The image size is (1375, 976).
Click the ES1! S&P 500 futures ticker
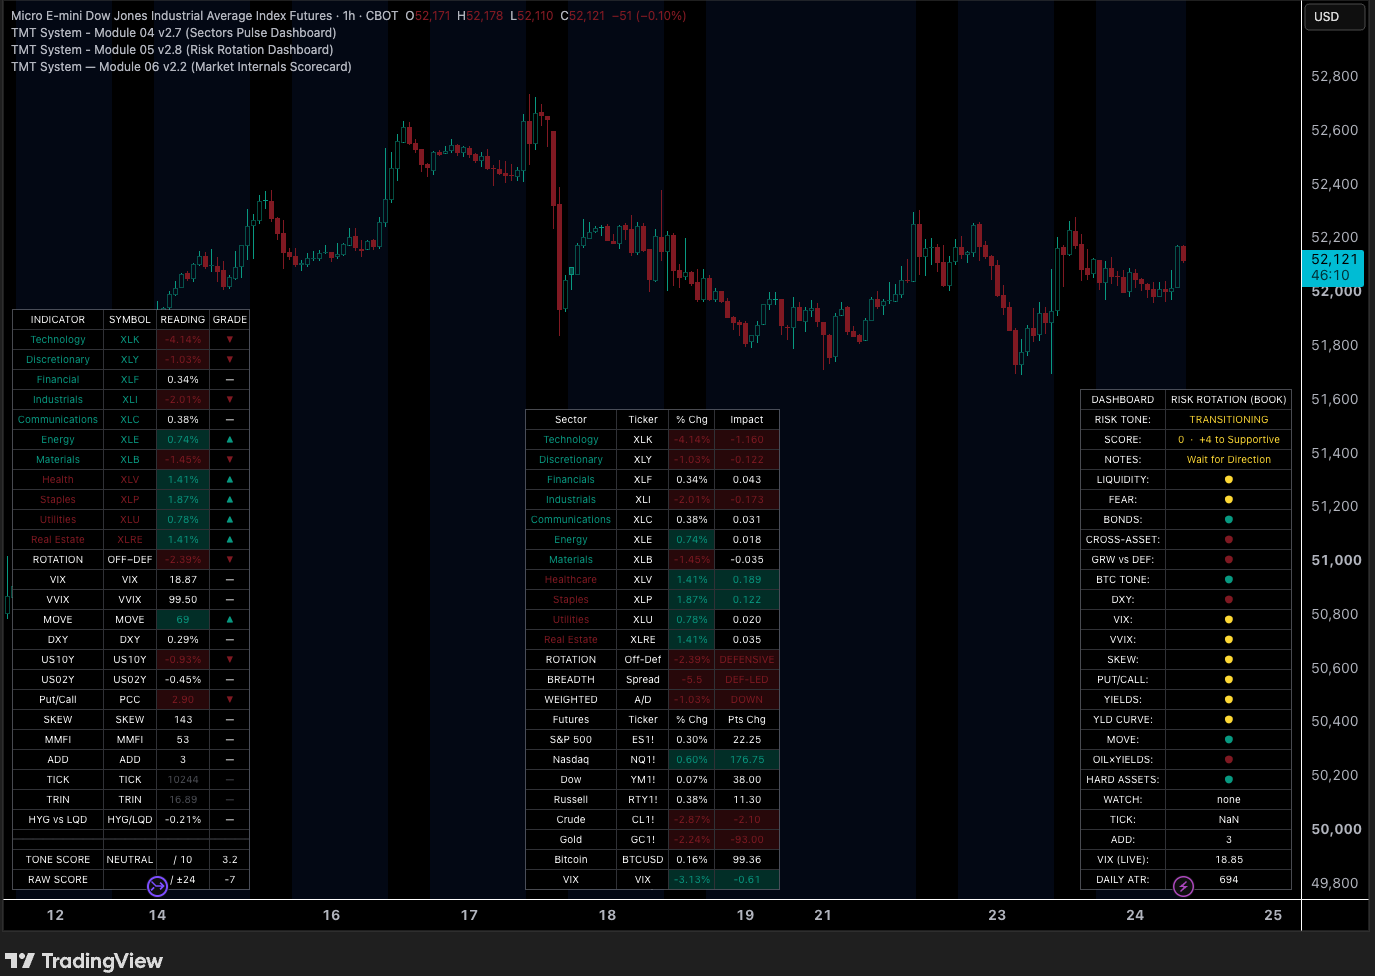click(x=643, y=740)
